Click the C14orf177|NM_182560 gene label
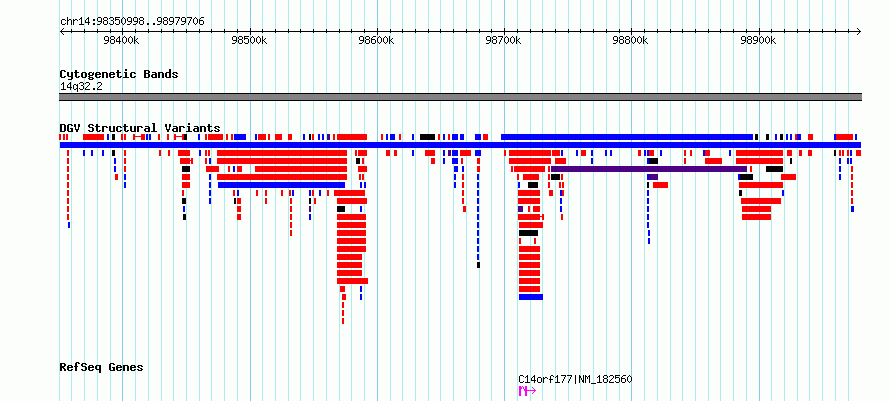The image size is (890, 401). pyautogui.click(x=575, y=379)
